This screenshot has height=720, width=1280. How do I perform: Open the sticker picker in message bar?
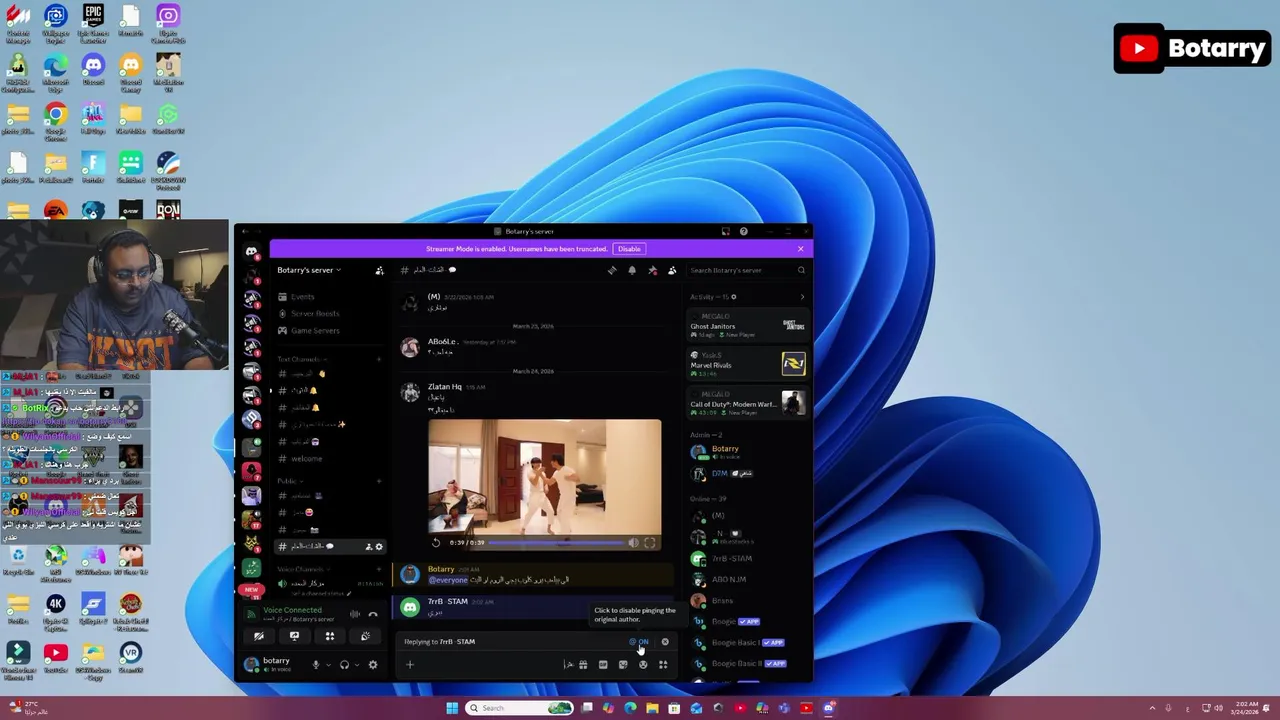(623, 664)
